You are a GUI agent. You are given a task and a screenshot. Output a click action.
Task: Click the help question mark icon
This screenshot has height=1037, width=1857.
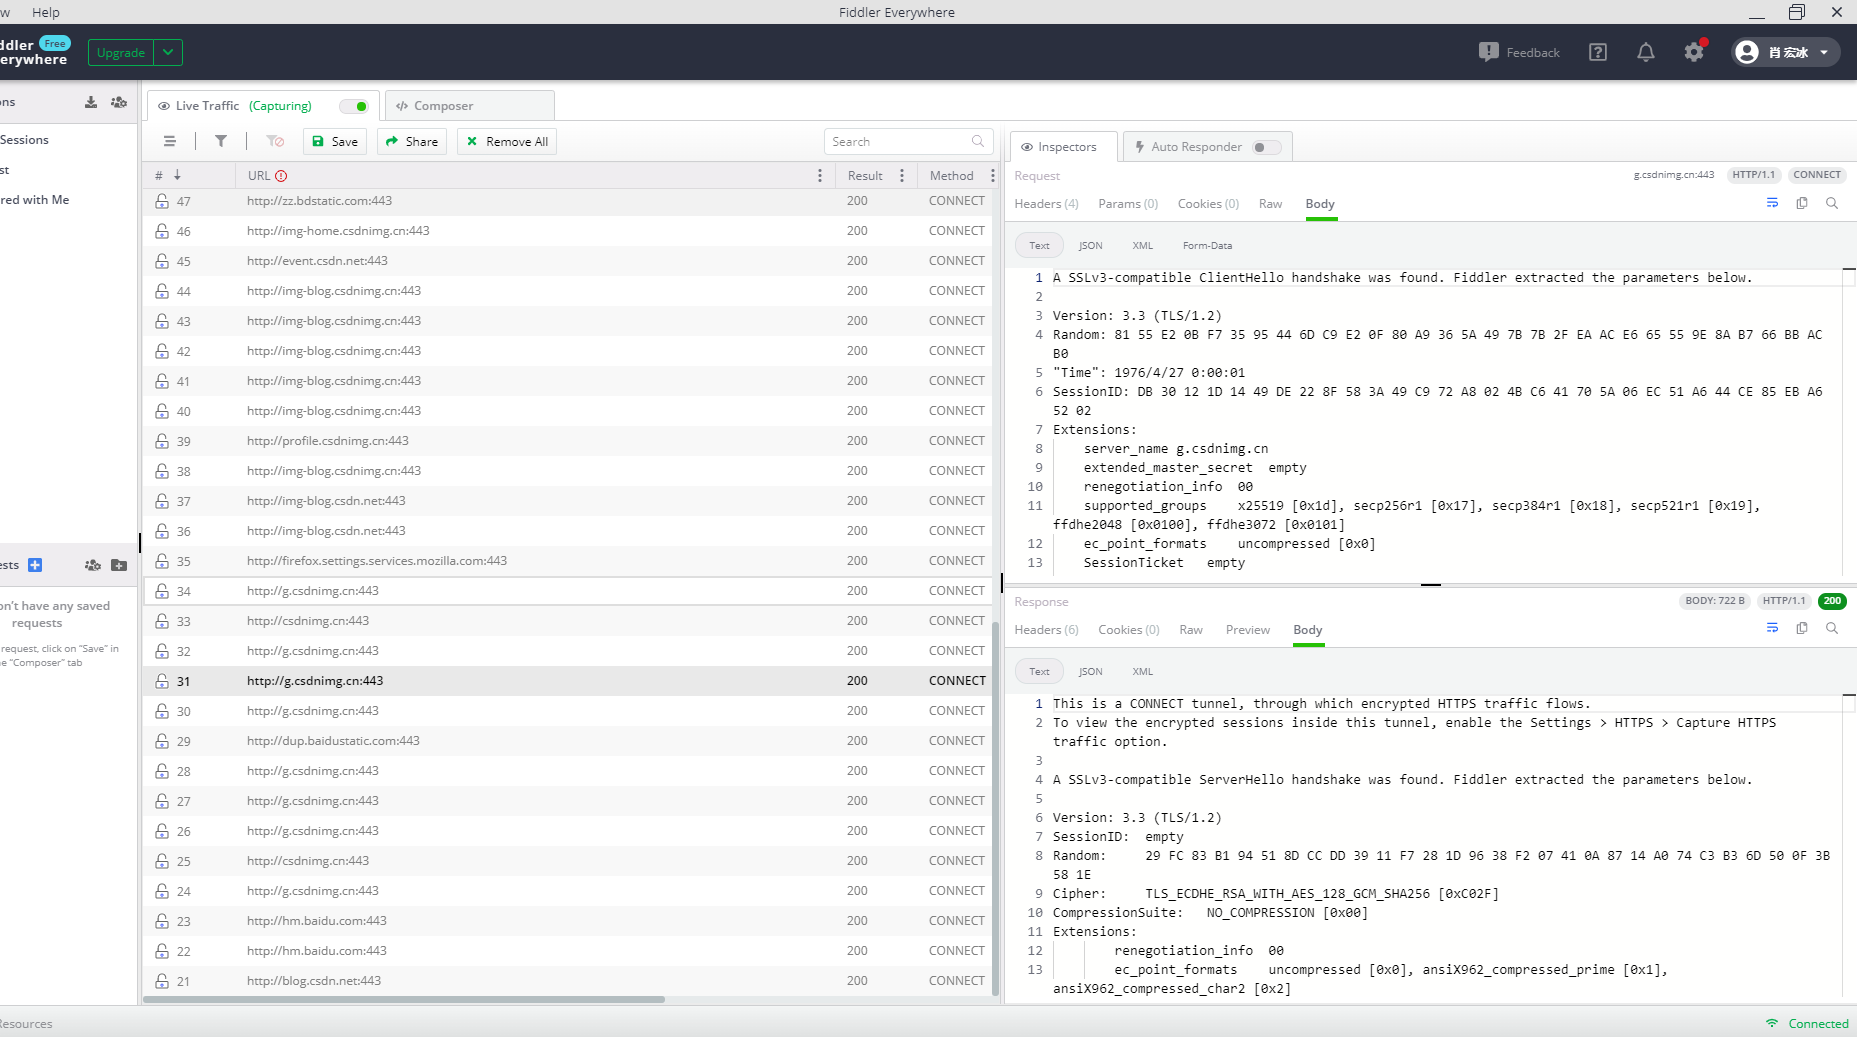point(1597,52)
